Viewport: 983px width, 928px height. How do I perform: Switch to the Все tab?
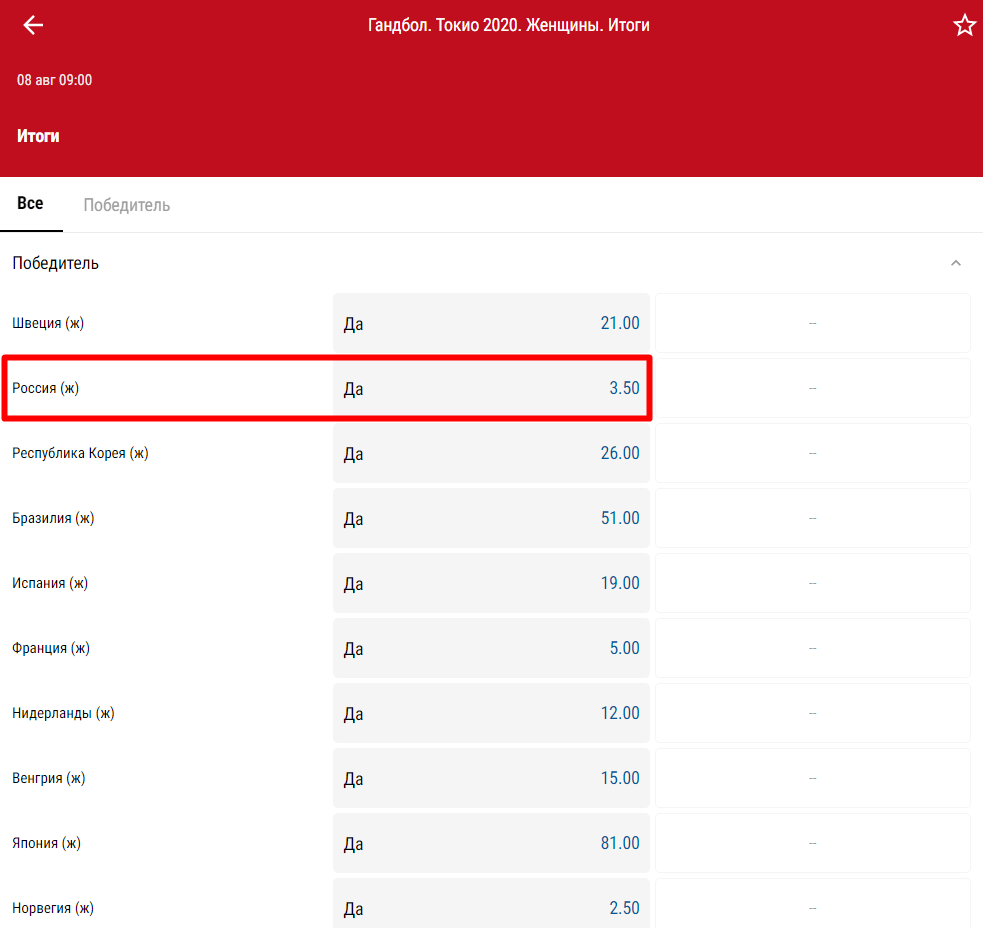[30, 203]
